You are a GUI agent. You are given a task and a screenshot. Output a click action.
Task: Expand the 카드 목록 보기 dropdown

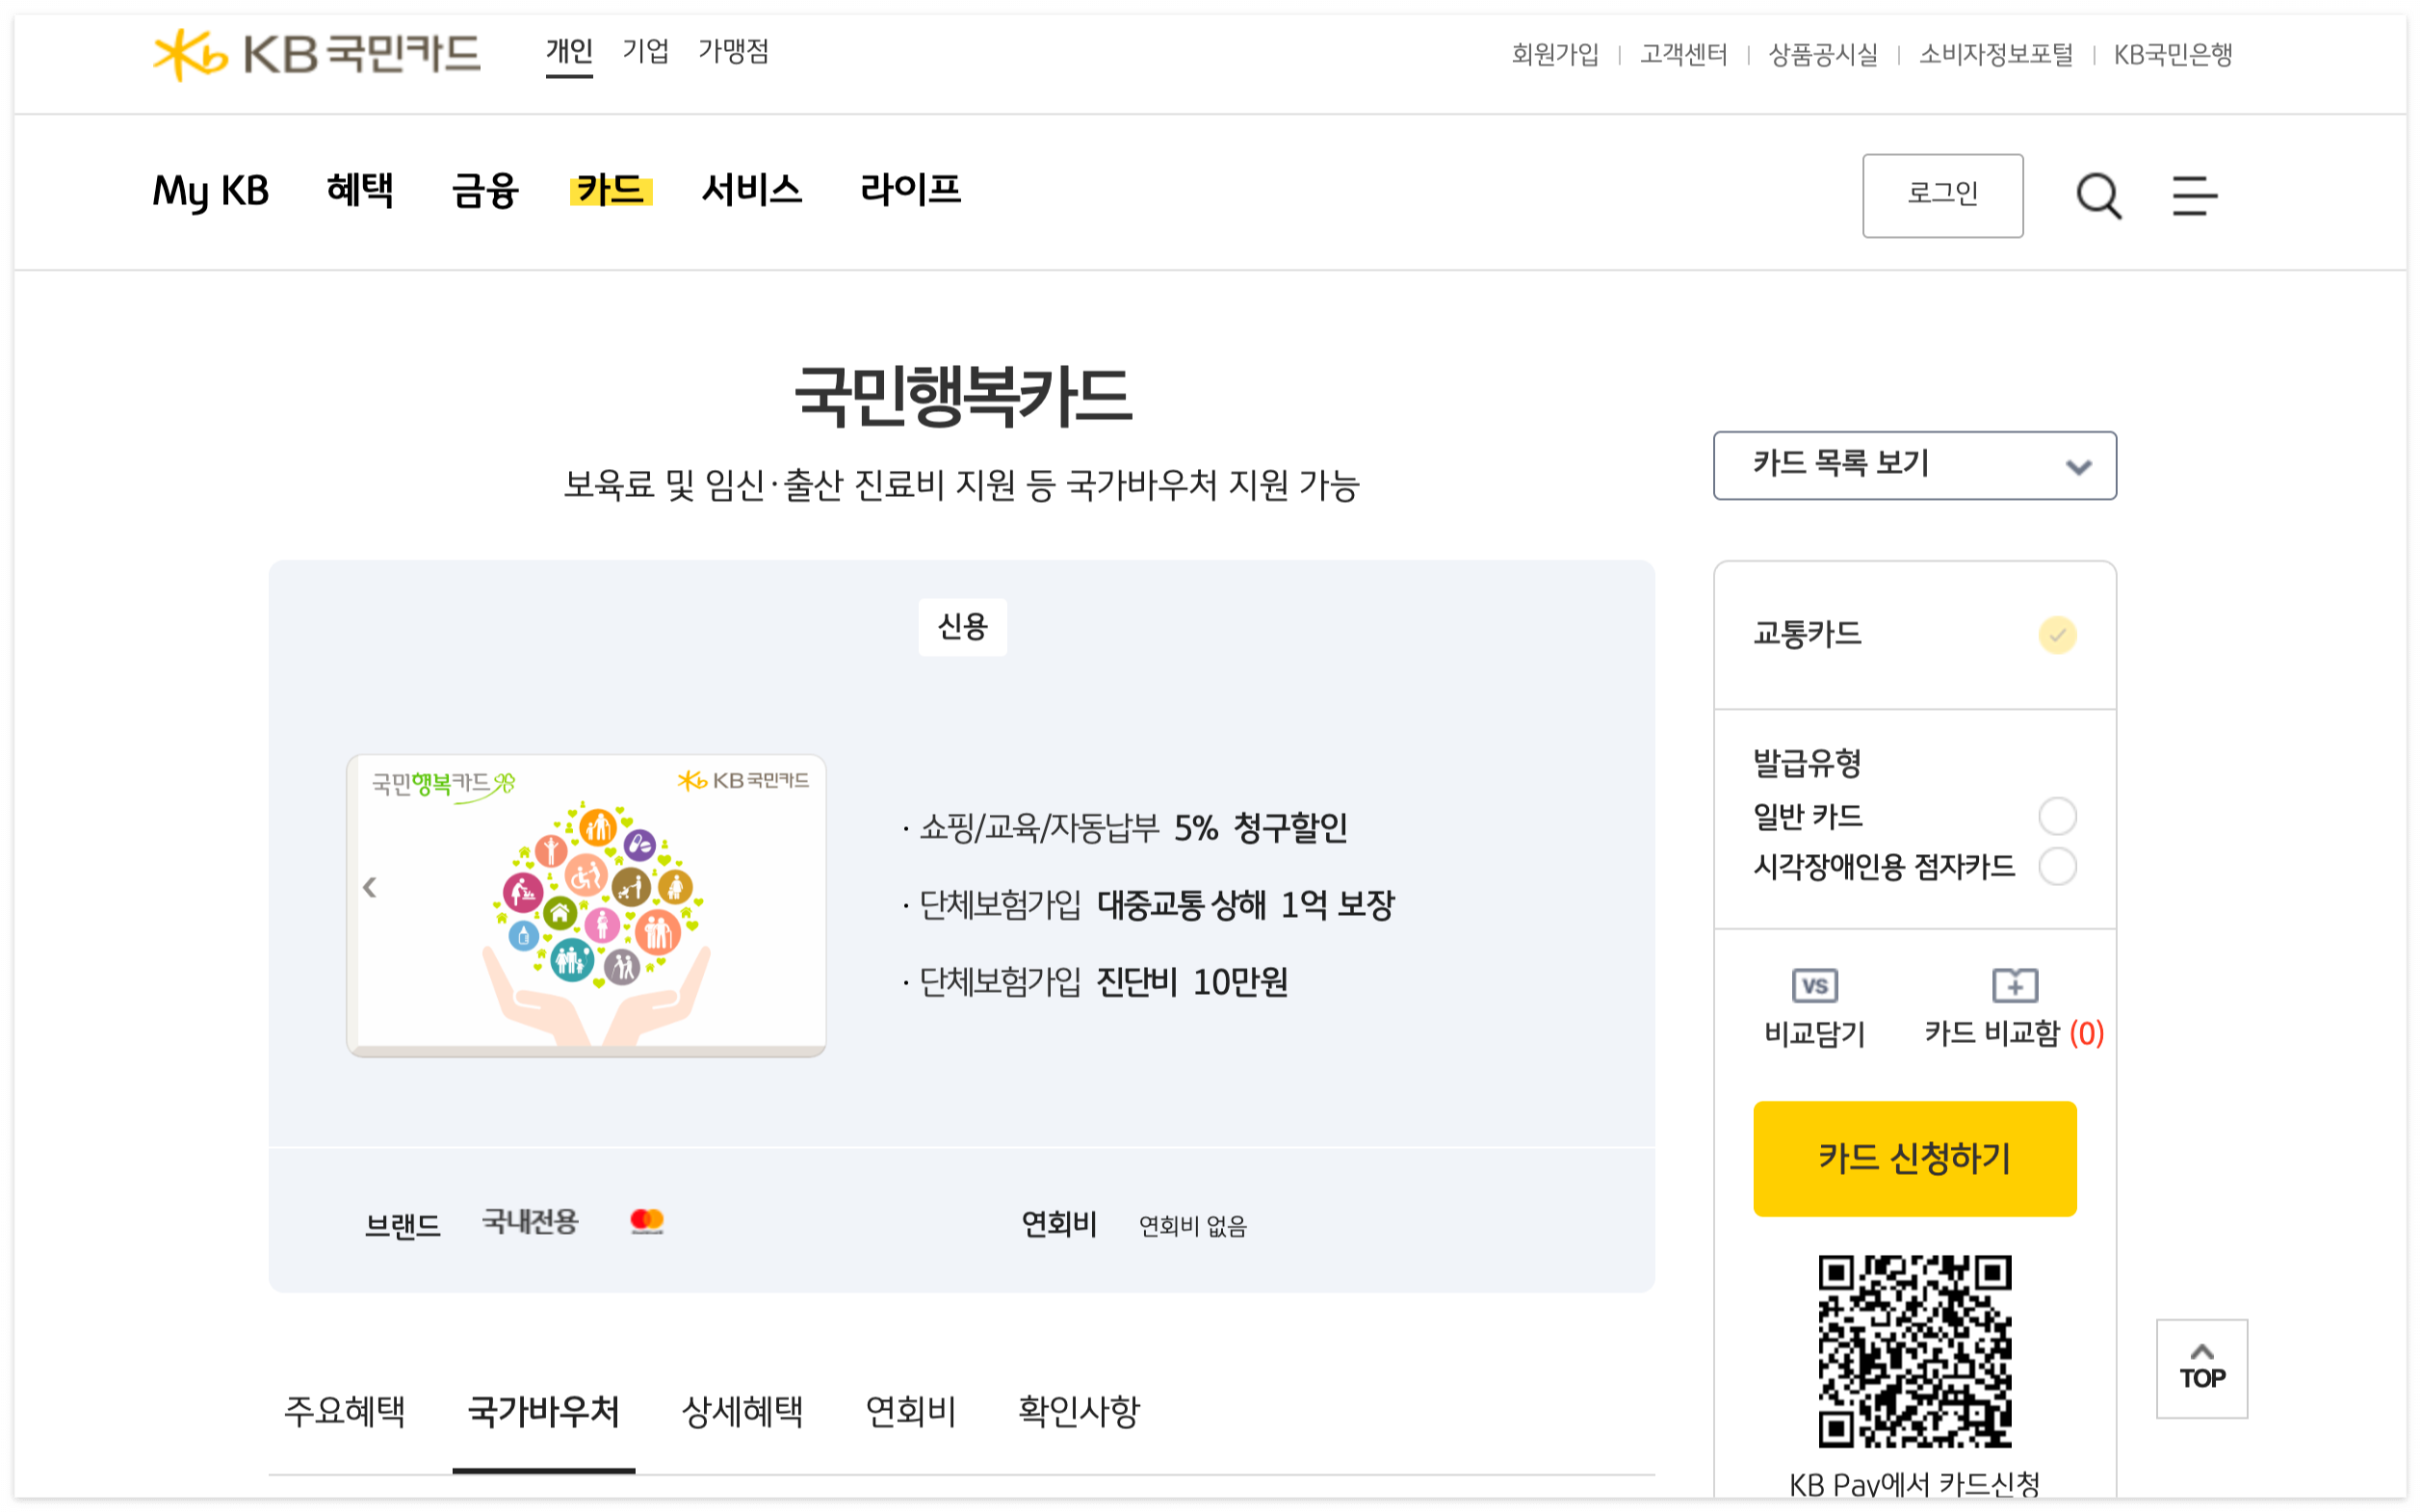pyautogui.click(x=1914, y=465)
